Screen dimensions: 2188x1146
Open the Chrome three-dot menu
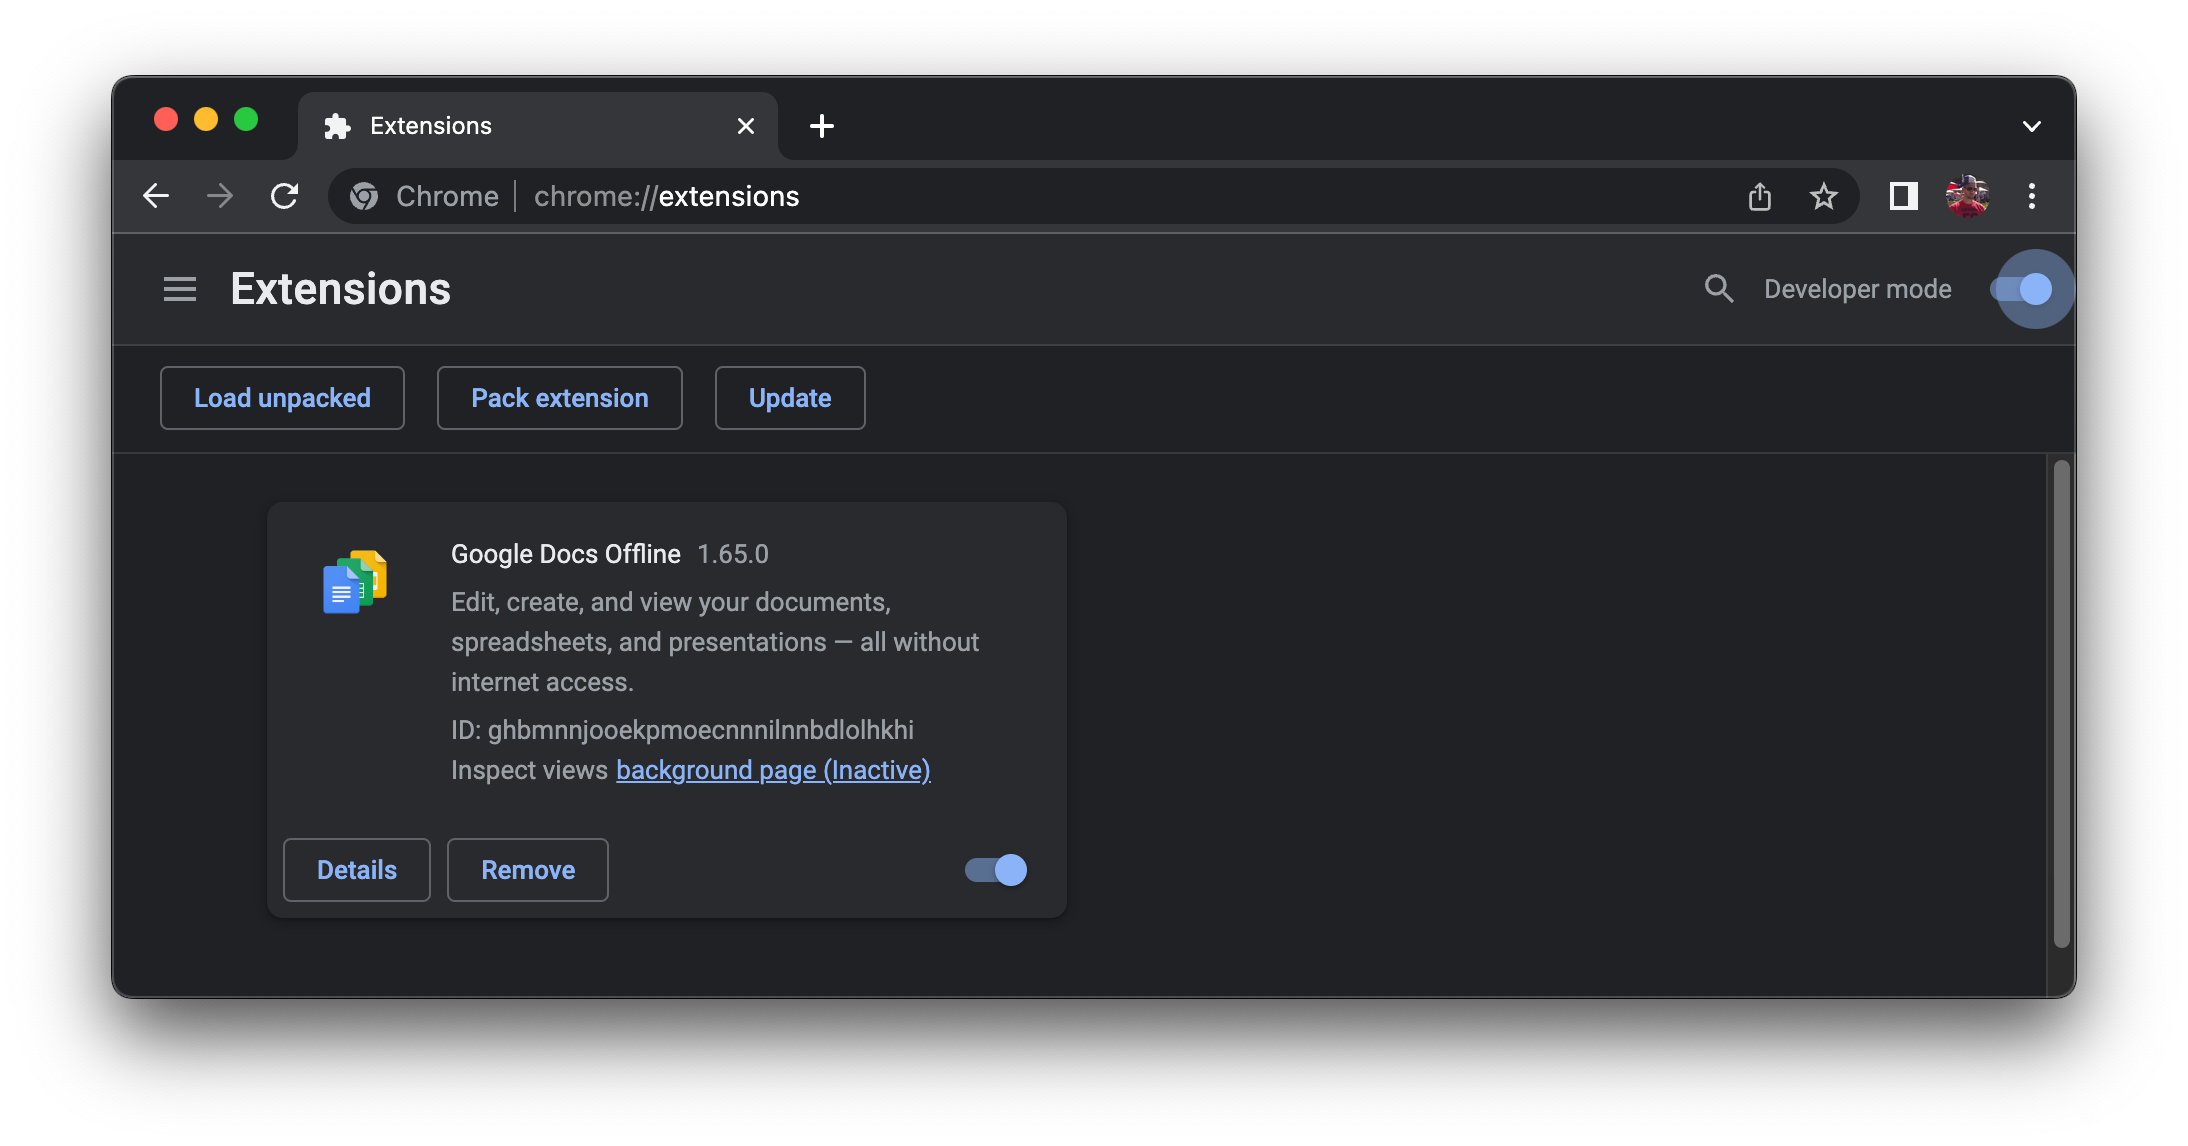tap(2031, 196)
